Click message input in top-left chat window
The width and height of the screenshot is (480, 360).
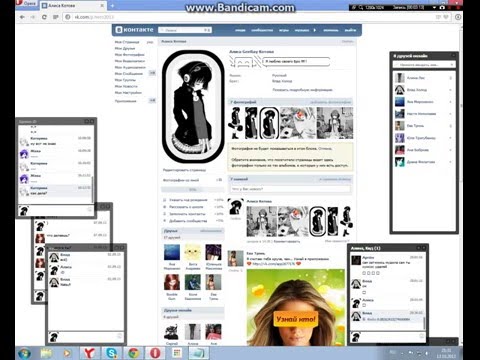57,210
